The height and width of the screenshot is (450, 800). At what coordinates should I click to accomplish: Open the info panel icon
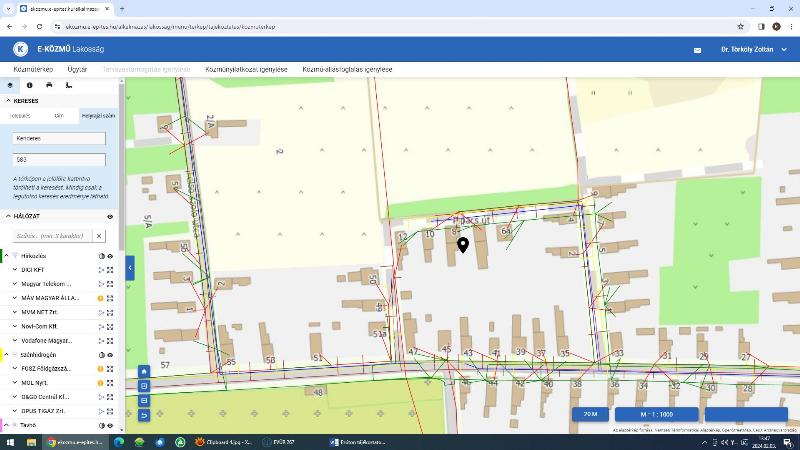click(30, 85)
